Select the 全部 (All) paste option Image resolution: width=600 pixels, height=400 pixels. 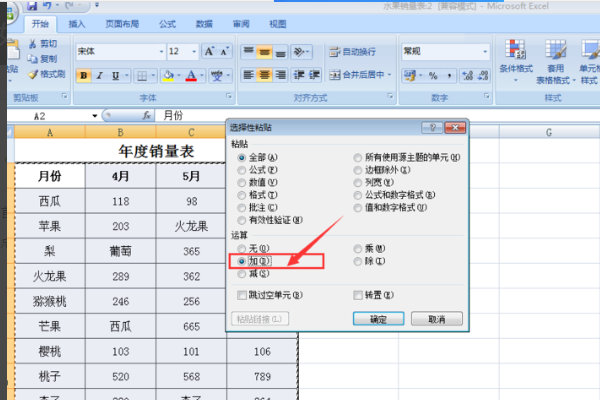[x=241, y=157]
